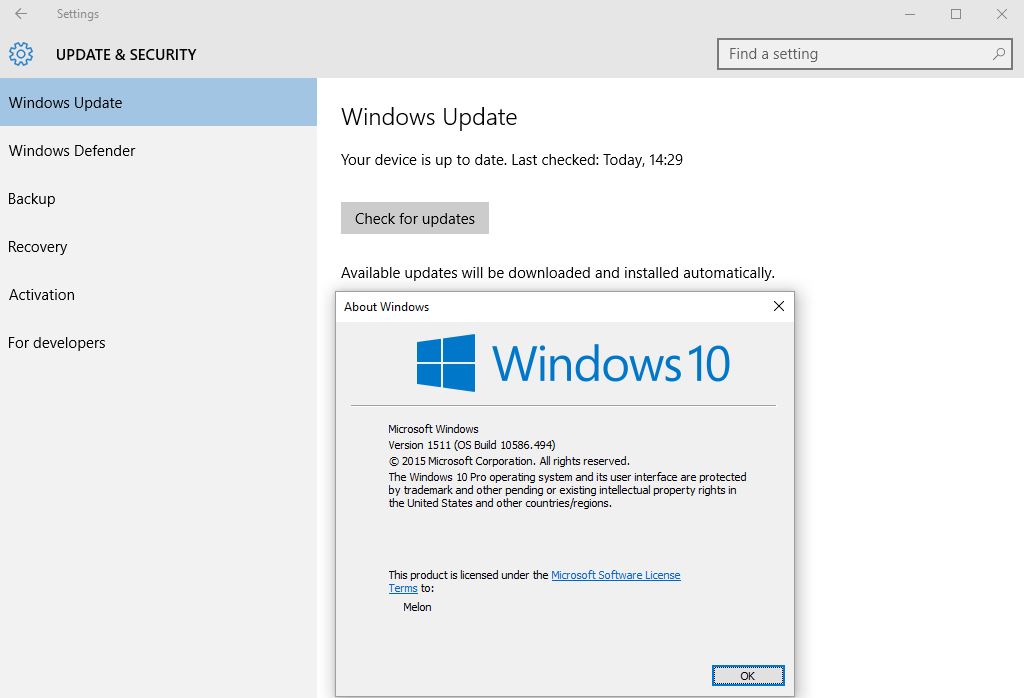Click the Windows logo in About dialog
This screenshot has width=1024, height=698.
[446, 363]
